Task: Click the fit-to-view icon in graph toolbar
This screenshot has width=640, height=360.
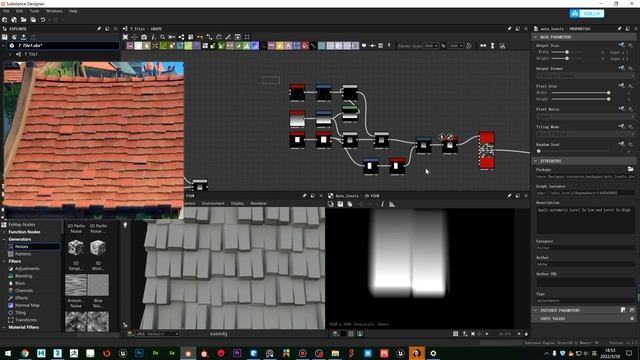Action: point(125,37)
